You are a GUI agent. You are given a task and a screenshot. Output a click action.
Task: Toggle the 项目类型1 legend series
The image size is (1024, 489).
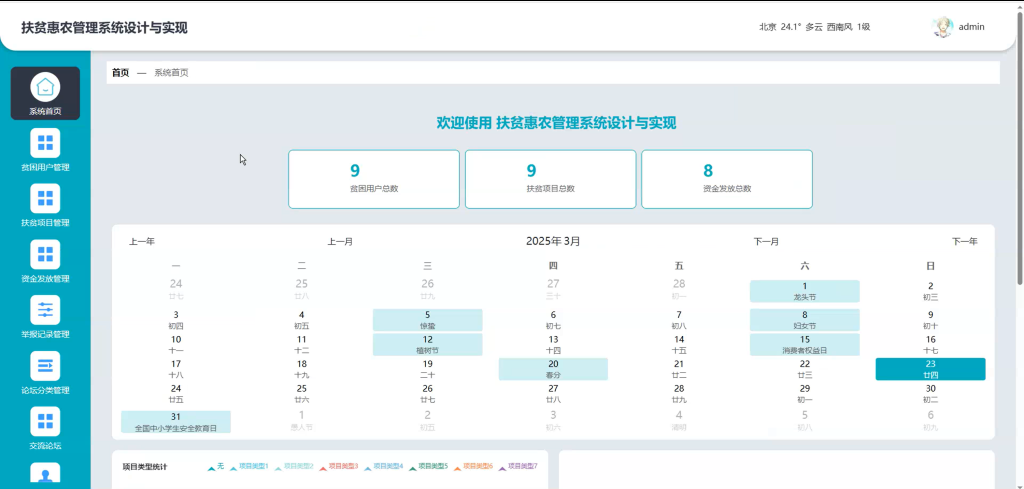[249, 467]
